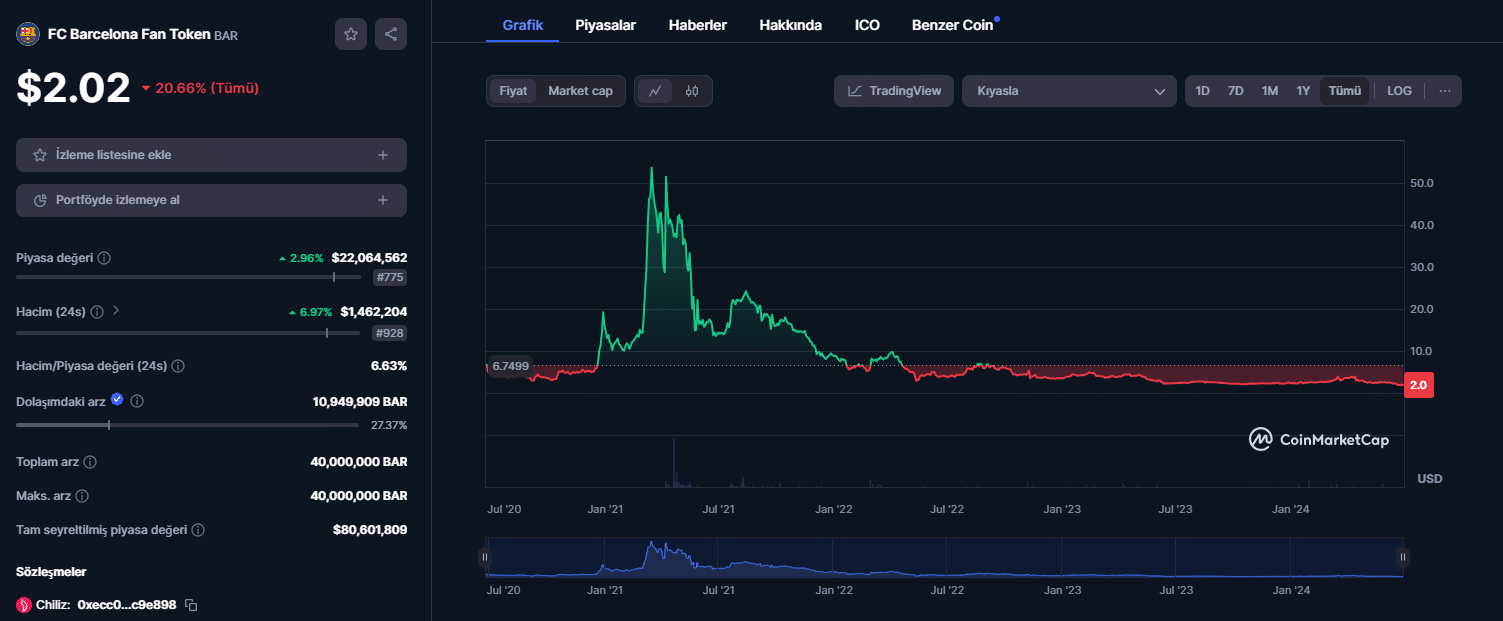
Task: Click the #775 market cap rank badge
Action: click(x=389, y=278)
